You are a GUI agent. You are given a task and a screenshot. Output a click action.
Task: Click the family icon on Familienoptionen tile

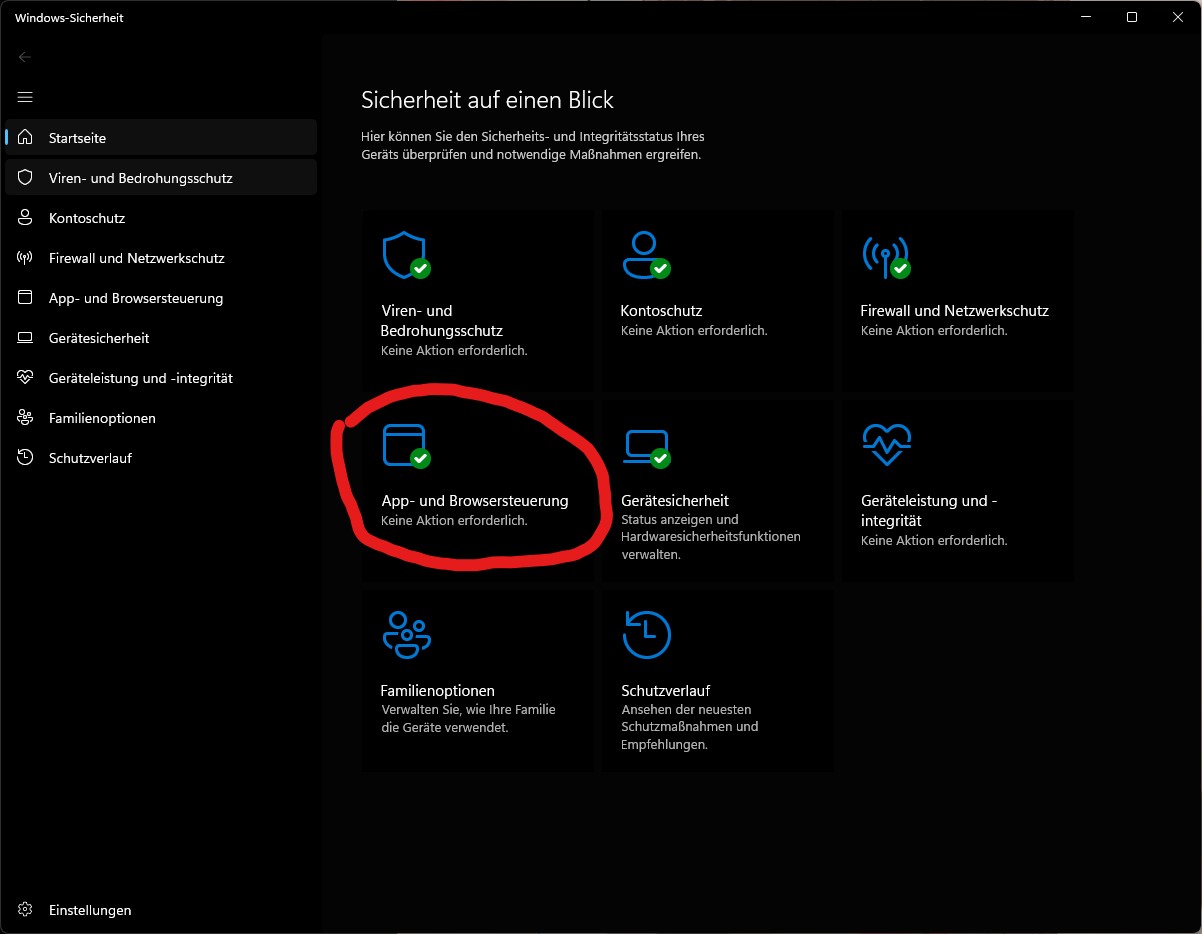(x=406, y=635)
